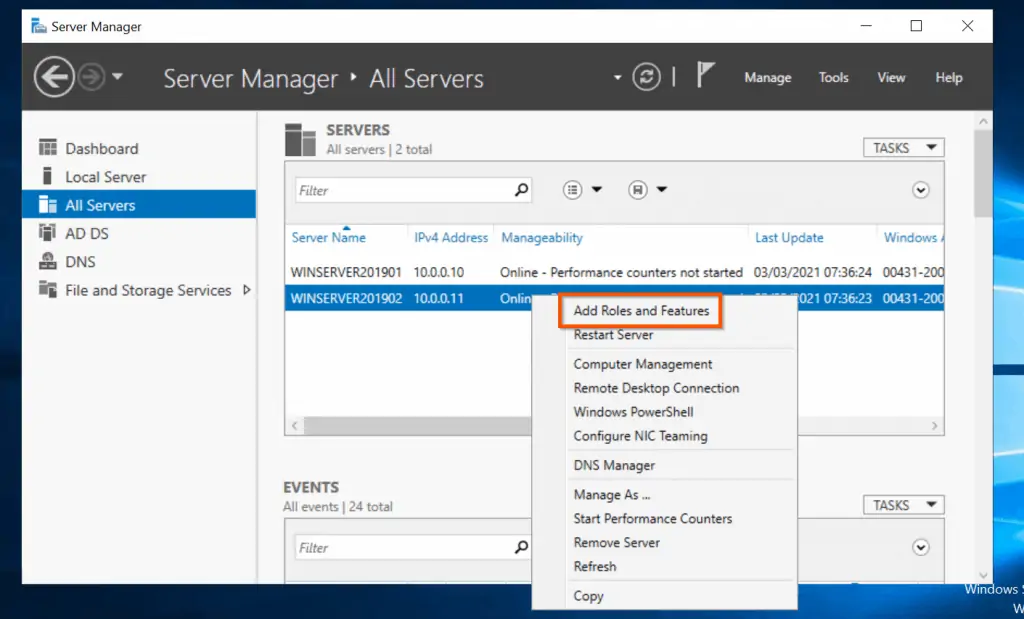Open the Tools menu

tap(833, 78)
